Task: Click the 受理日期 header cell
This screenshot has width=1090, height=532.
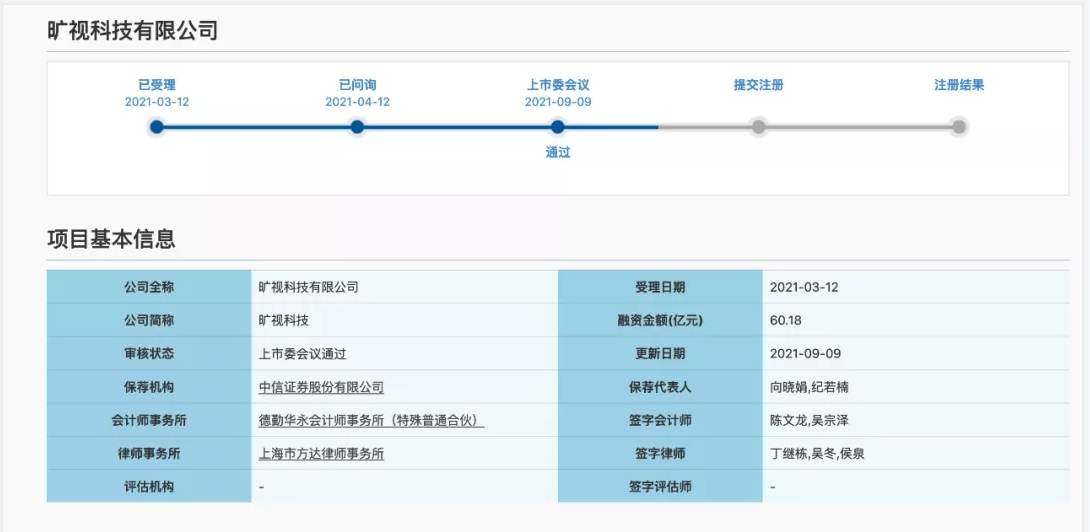Action: pyautogui.click(x=660, y=287)
